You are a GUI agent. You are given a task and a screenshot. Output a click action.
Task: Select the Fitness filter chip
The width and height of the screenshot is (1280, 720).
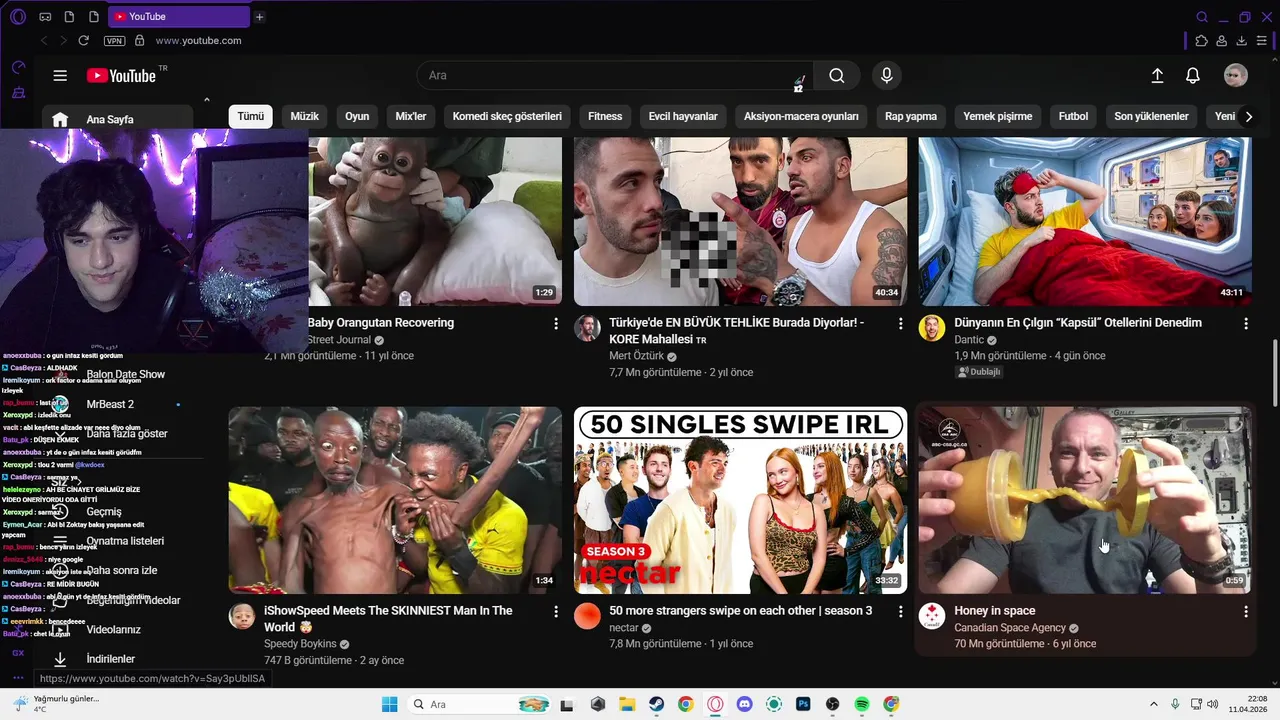click(x=605, y=117)
